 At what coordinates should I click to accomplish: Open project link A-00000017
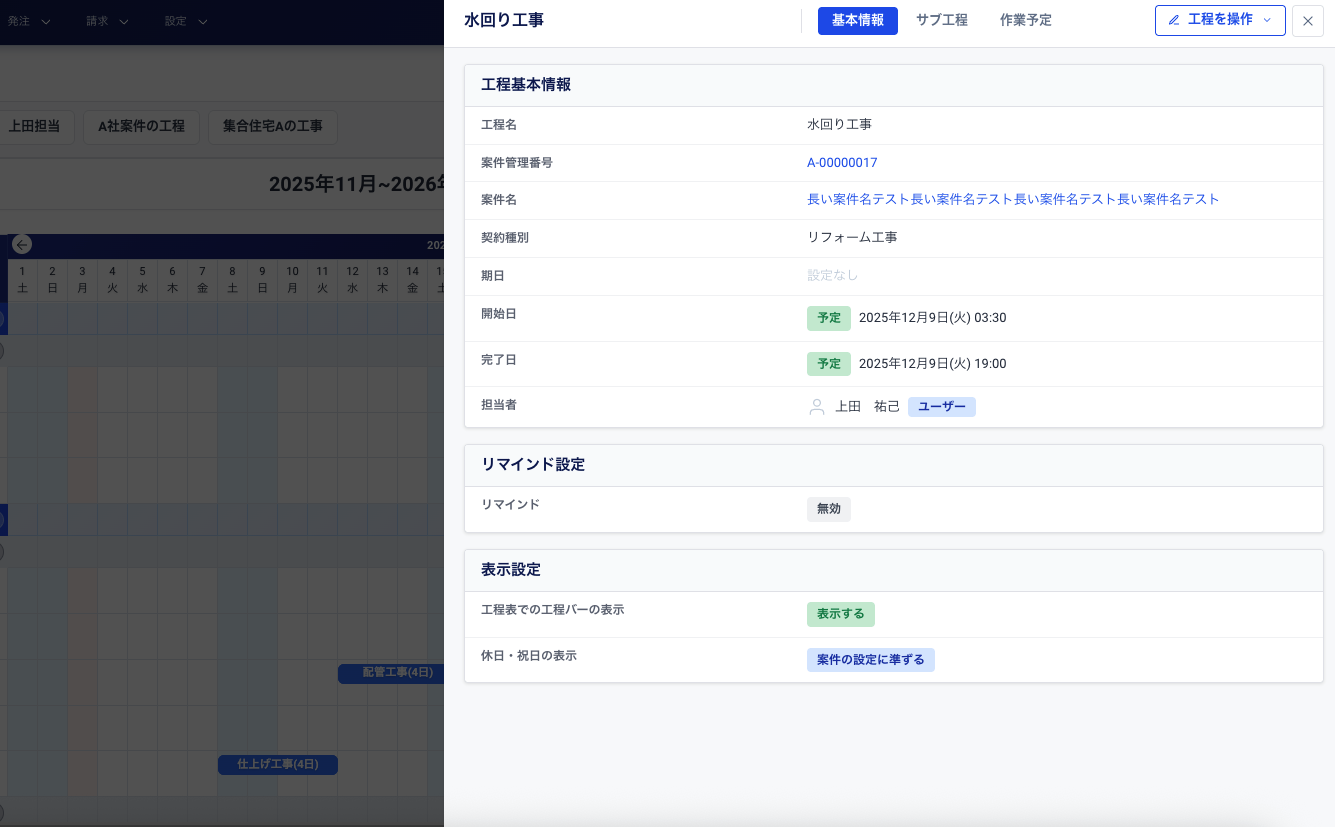842,163
